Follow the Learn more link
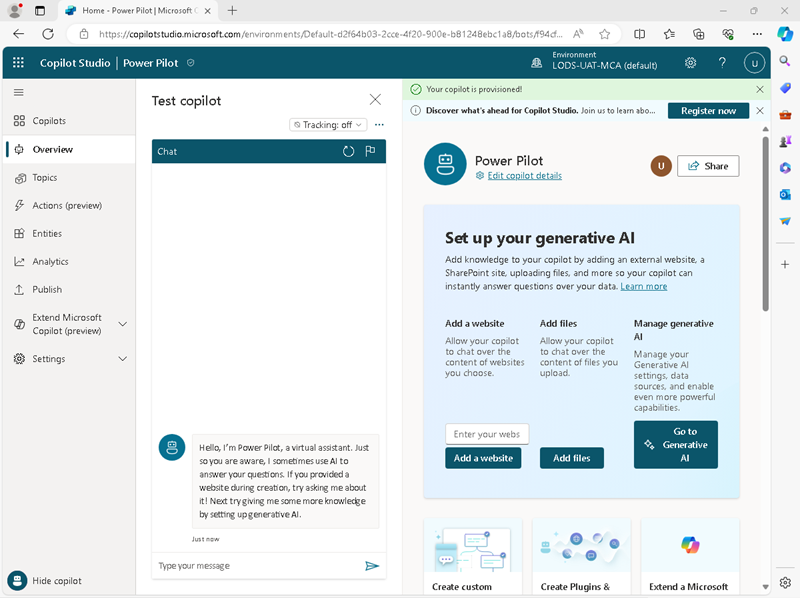The image size is (800, 598). (x=643, y=286)
